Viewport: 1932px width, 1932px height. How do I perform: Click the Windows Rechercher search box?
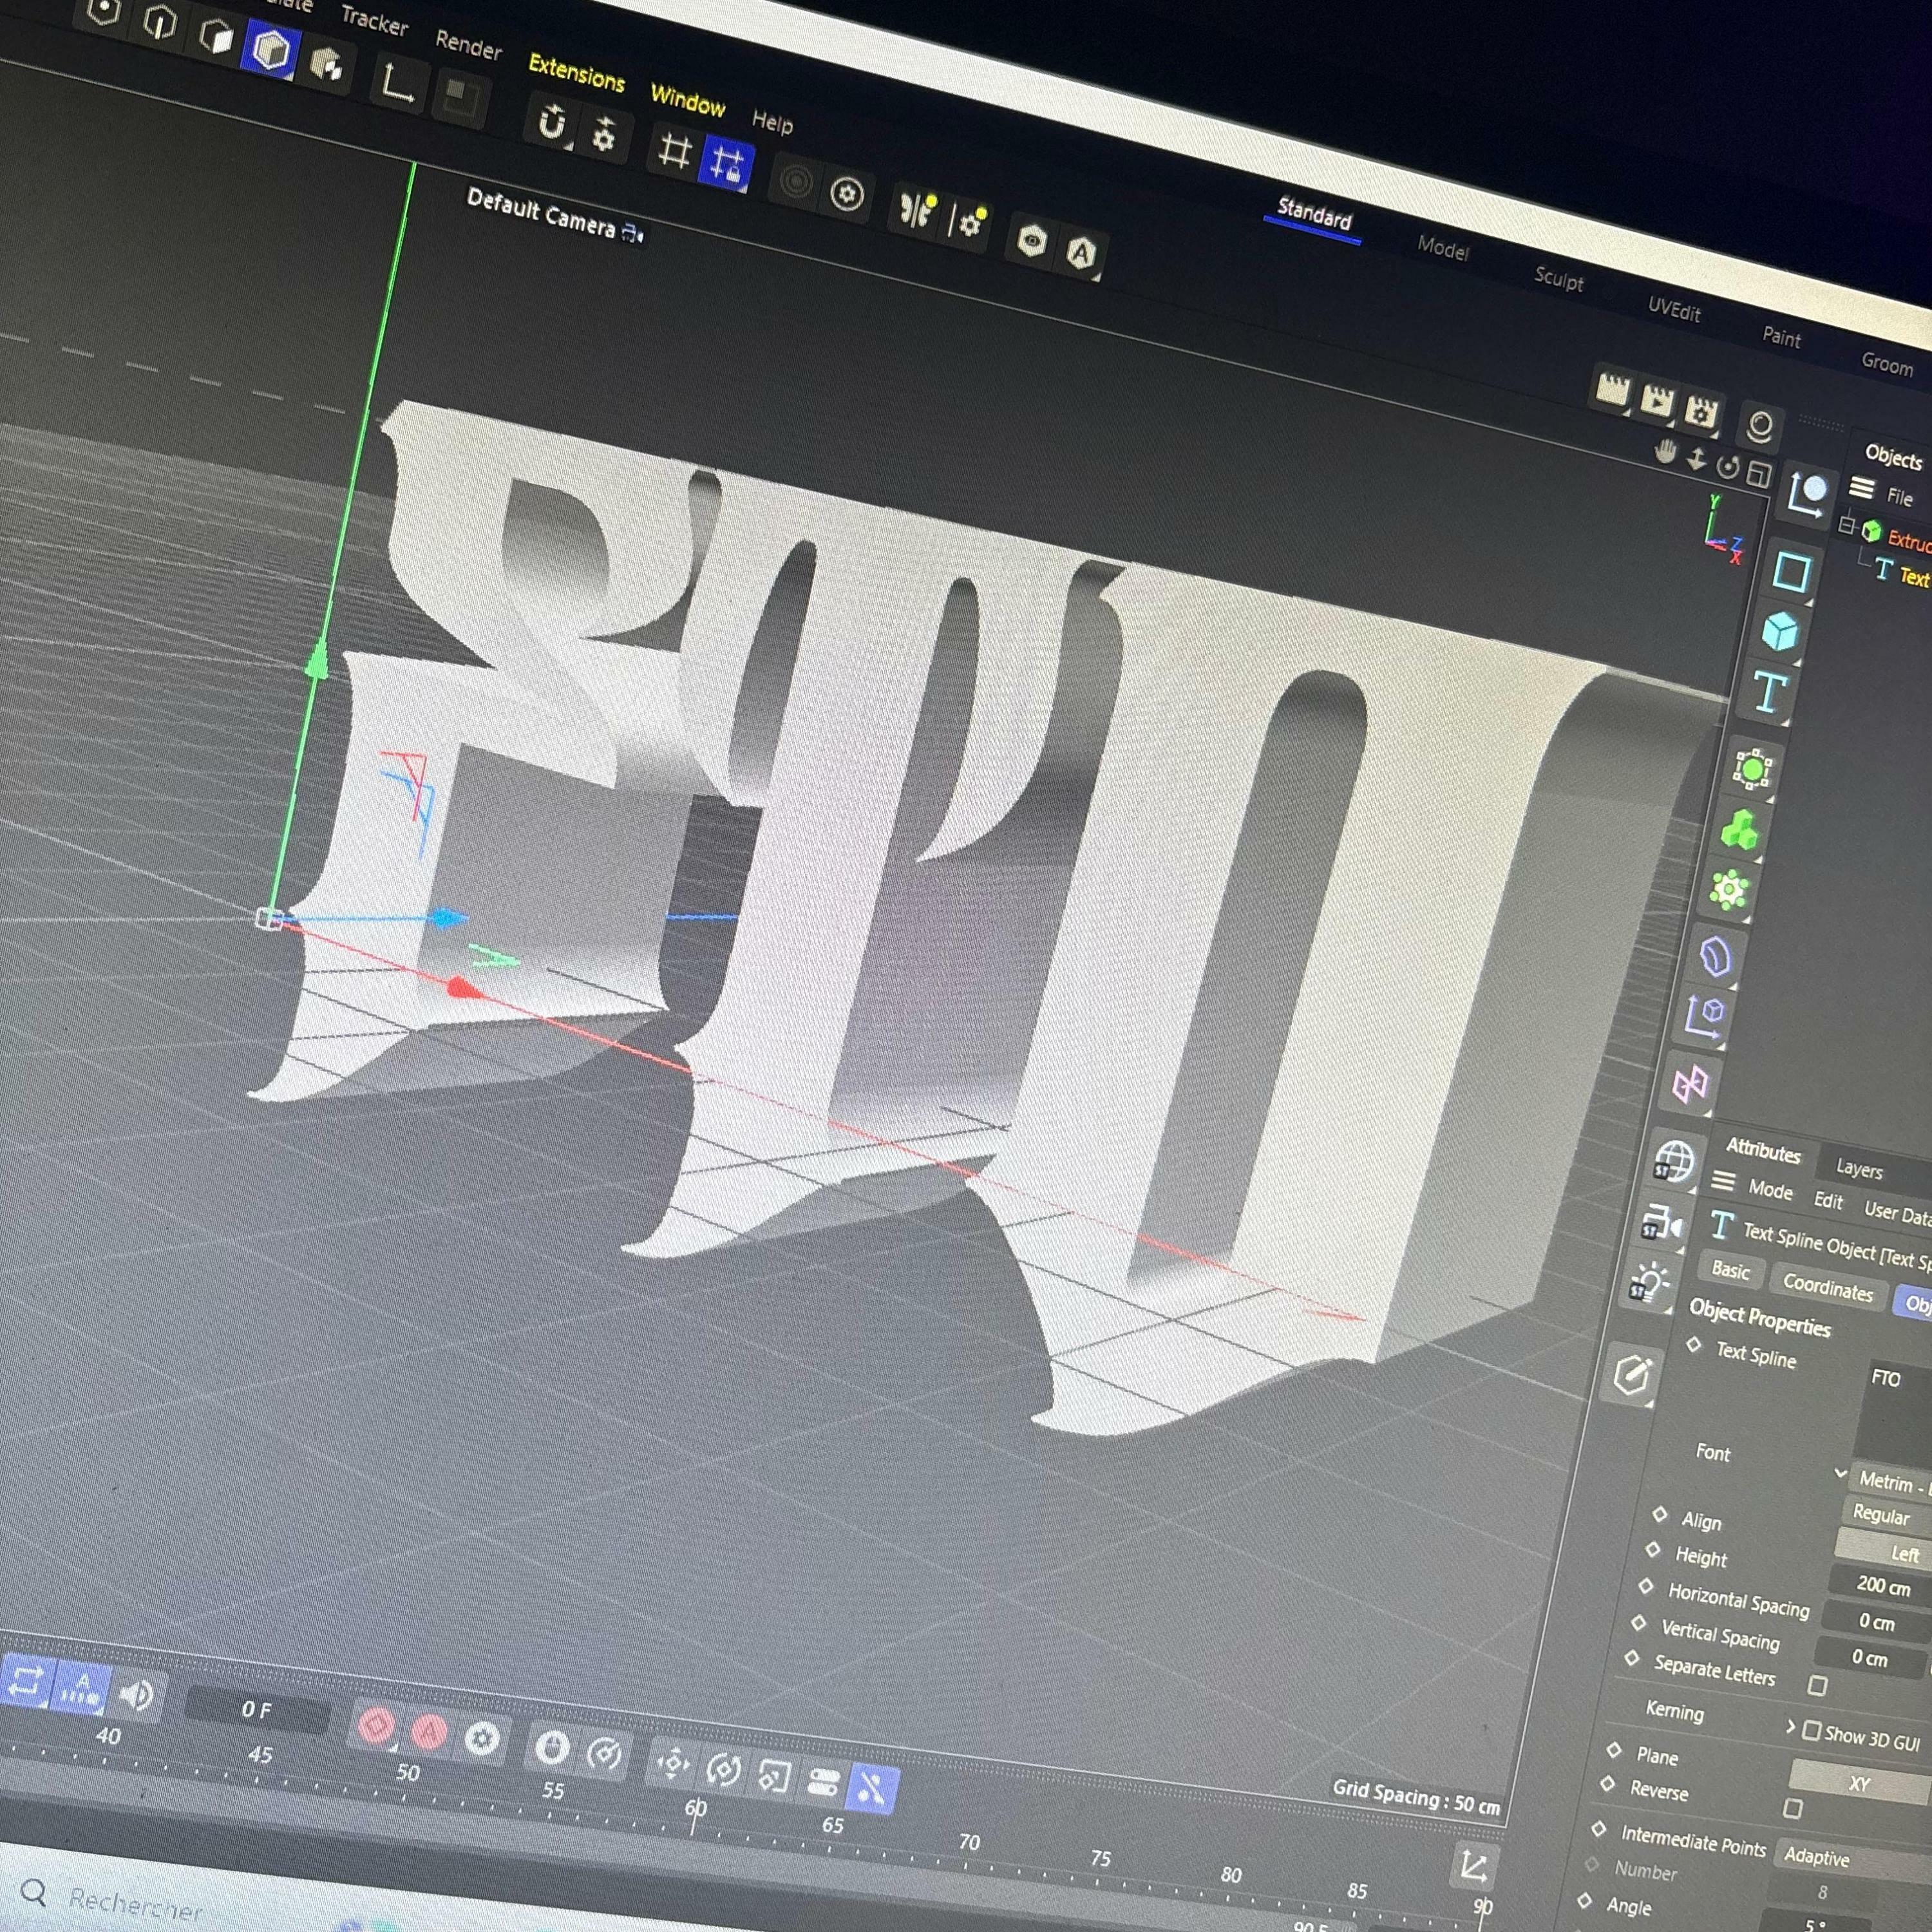tap(135, 1903)
